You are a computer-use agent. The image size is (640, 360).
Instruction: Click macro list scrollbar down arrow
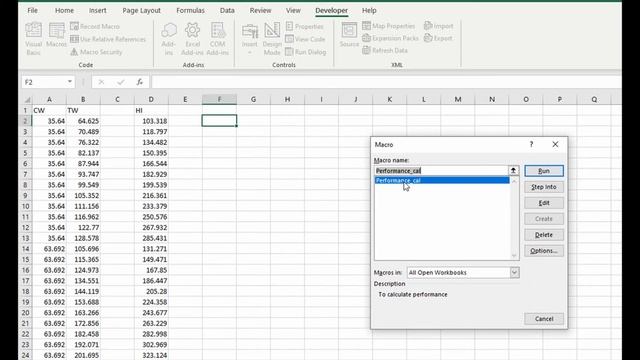(514, 256)
